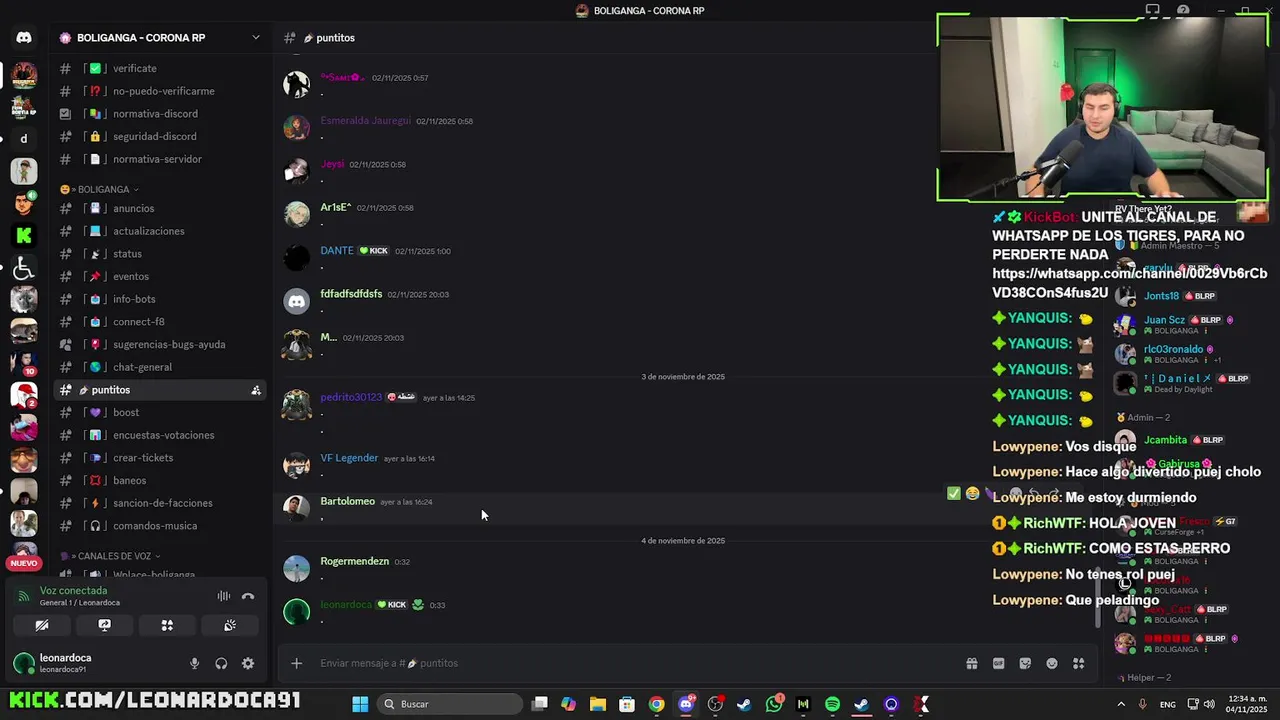
Task: Collapse the CANALES DE VOZ category
Action: pyautogui.click(x=110, y=556)
